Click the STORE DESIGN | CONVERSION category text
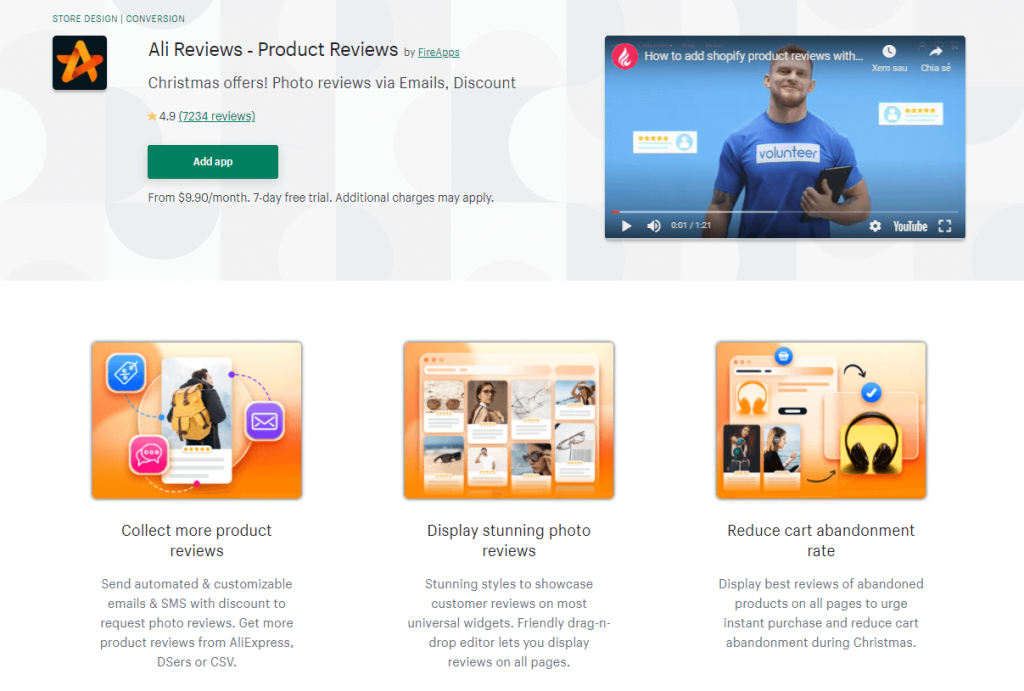Image resolution: width=1024 pixels, height=691 pixels. pyautogui.click(x=118, y=19)
